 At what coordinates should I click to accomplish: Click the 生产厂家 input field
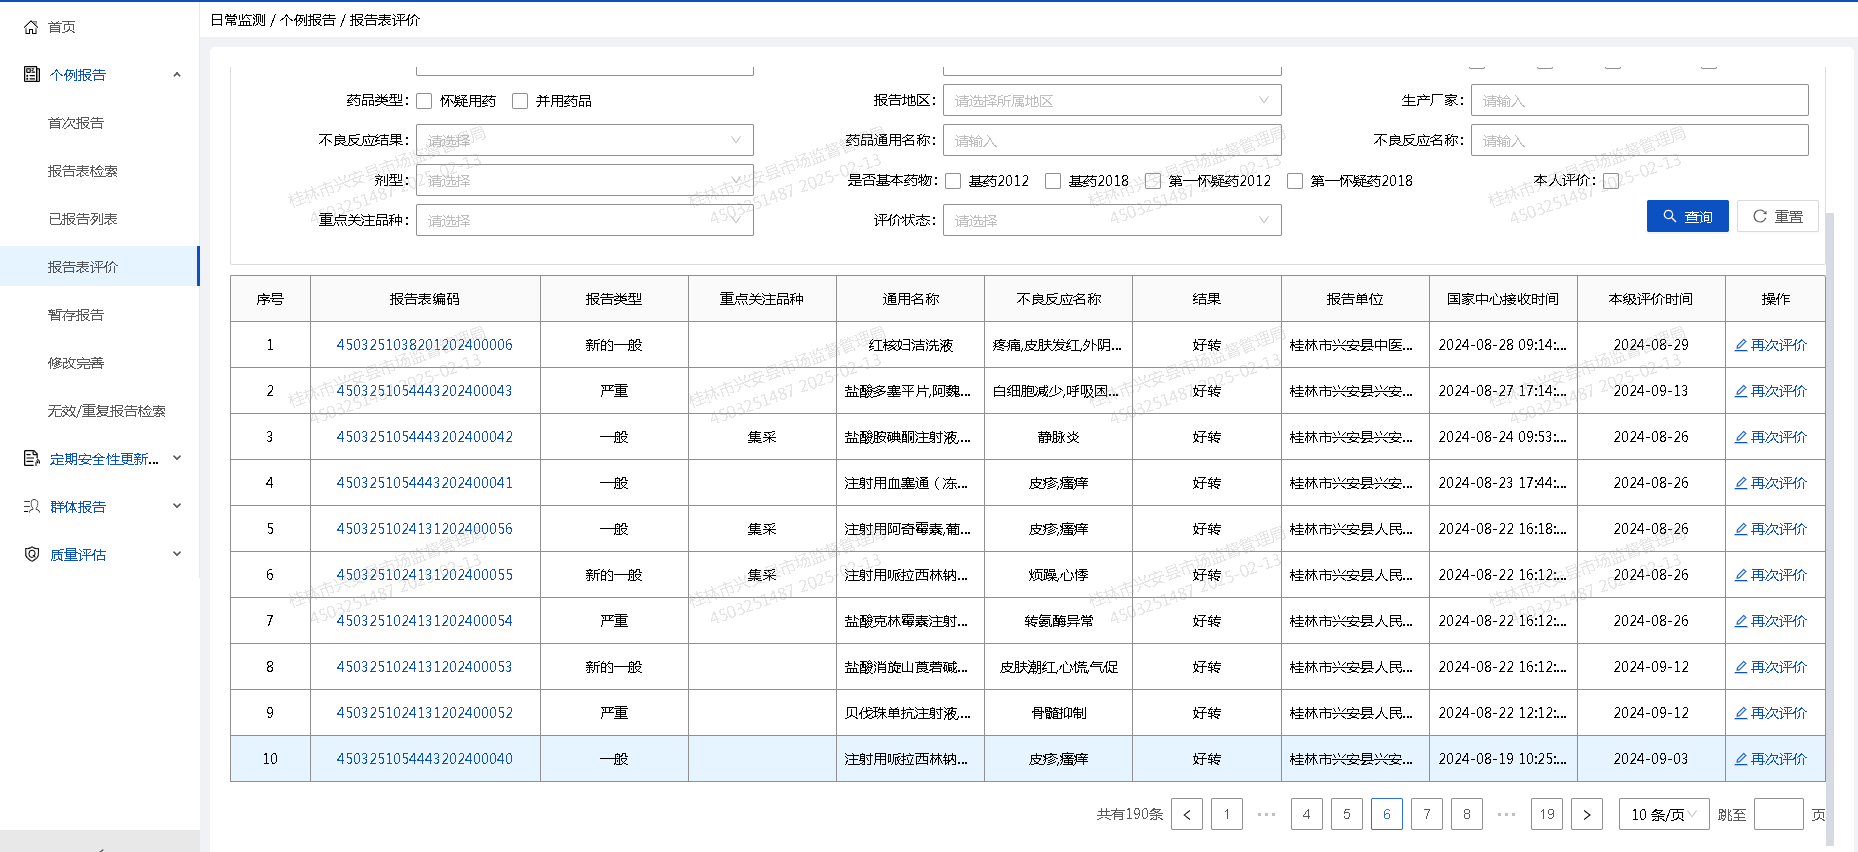(x=1639, y=101)
